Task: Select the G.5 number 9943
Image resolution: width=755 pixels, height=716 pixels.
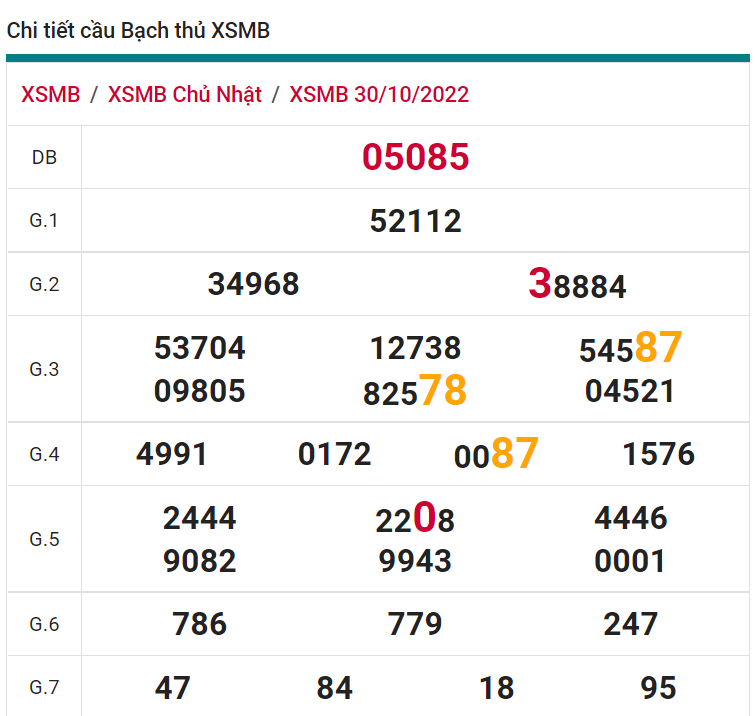Action: coord(415,561)
